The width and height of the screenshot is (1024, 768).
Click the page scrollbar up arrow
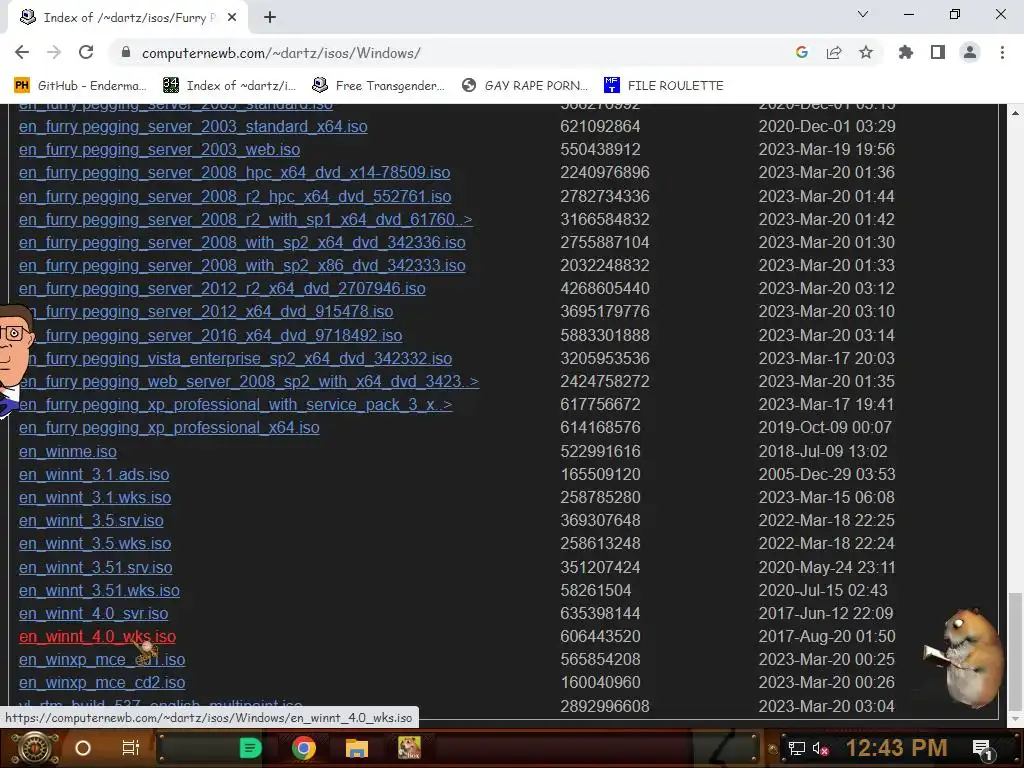coord(1015,113)
